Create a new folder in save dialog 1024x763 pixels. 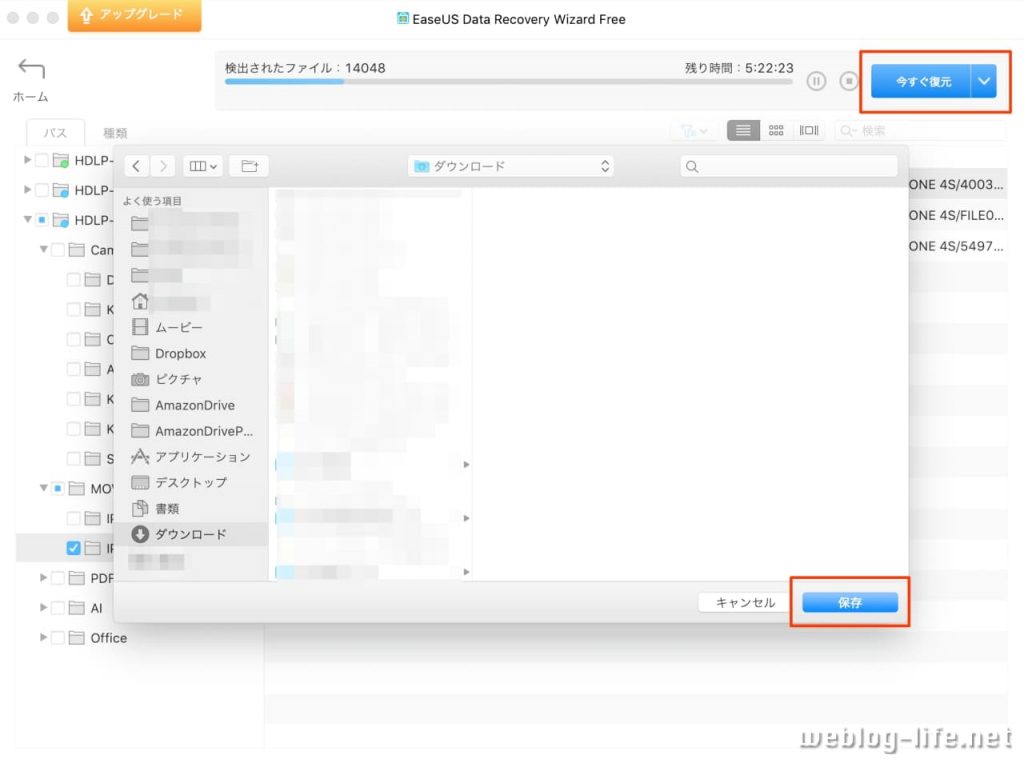pos(249,167)
